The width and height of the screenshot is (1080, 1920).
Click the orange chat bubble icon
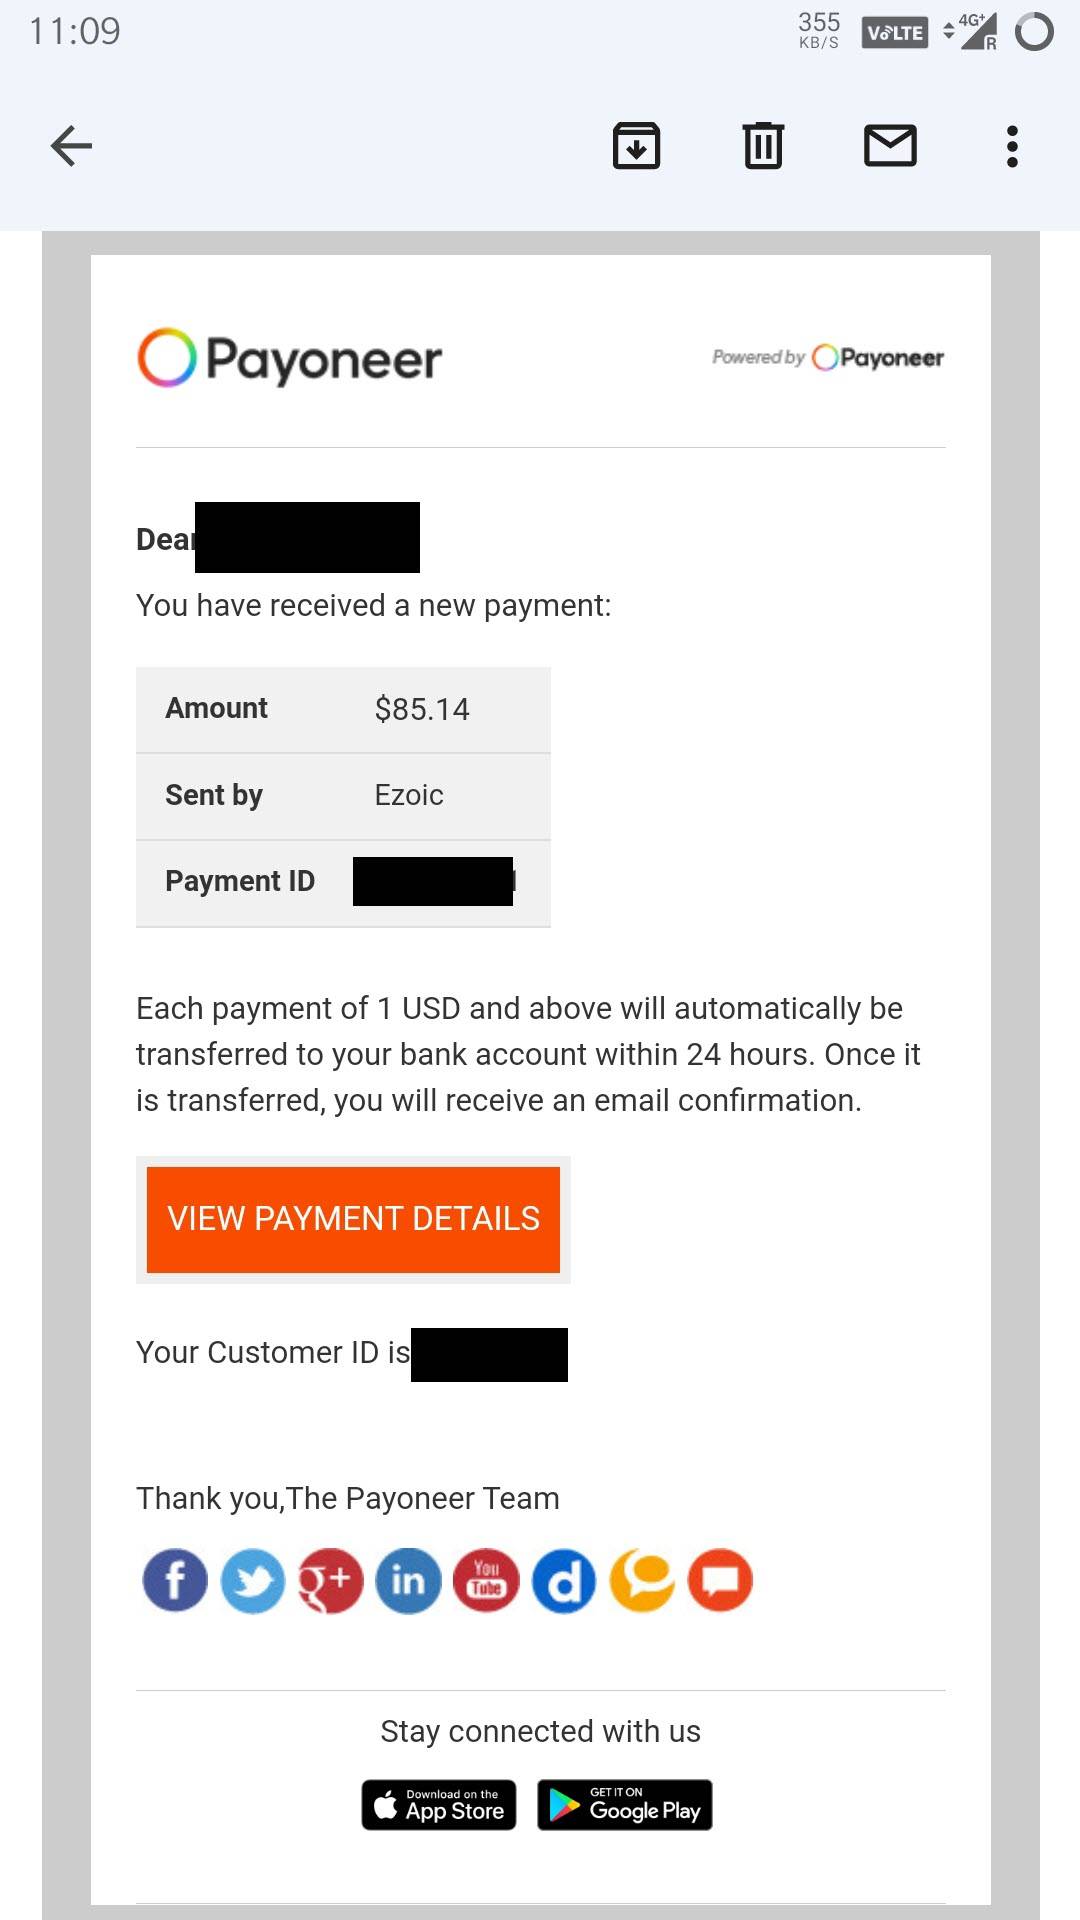click(720, 1581)
